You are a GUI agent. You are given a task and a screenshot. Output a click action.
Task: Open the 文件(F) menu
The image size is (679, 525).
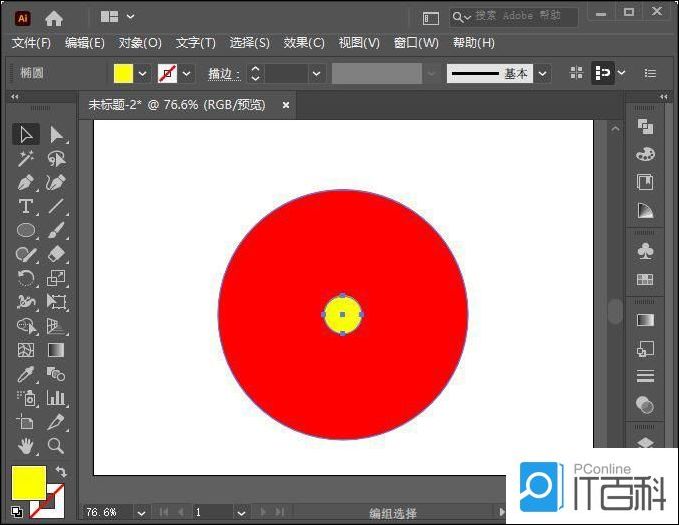click(31, 43)
